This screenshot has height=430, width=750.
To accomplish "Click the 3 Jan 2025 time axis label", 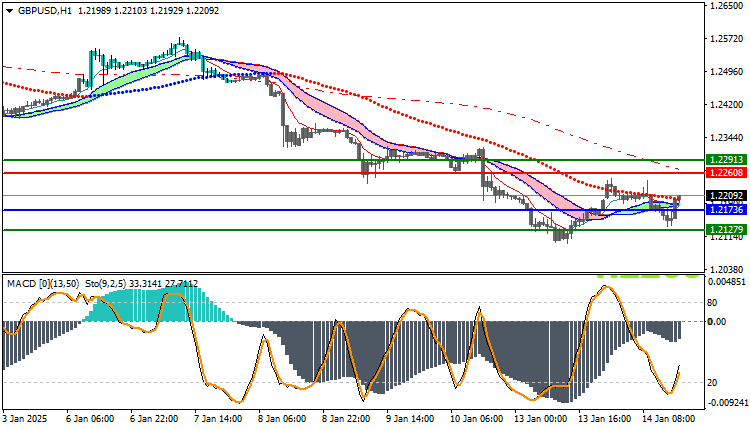I will 25,419.
